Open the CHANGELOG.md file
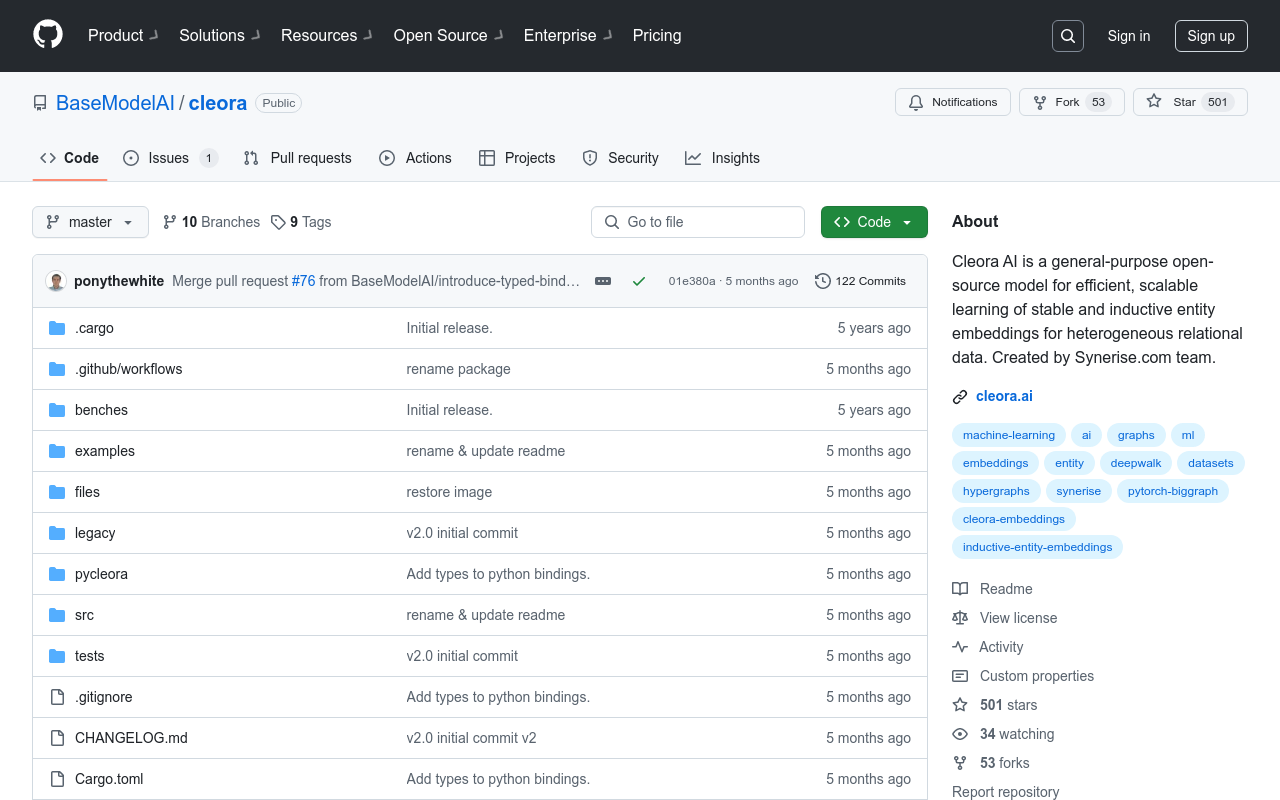This screenshot has width=1280, height=800. [x=131, y=738]
